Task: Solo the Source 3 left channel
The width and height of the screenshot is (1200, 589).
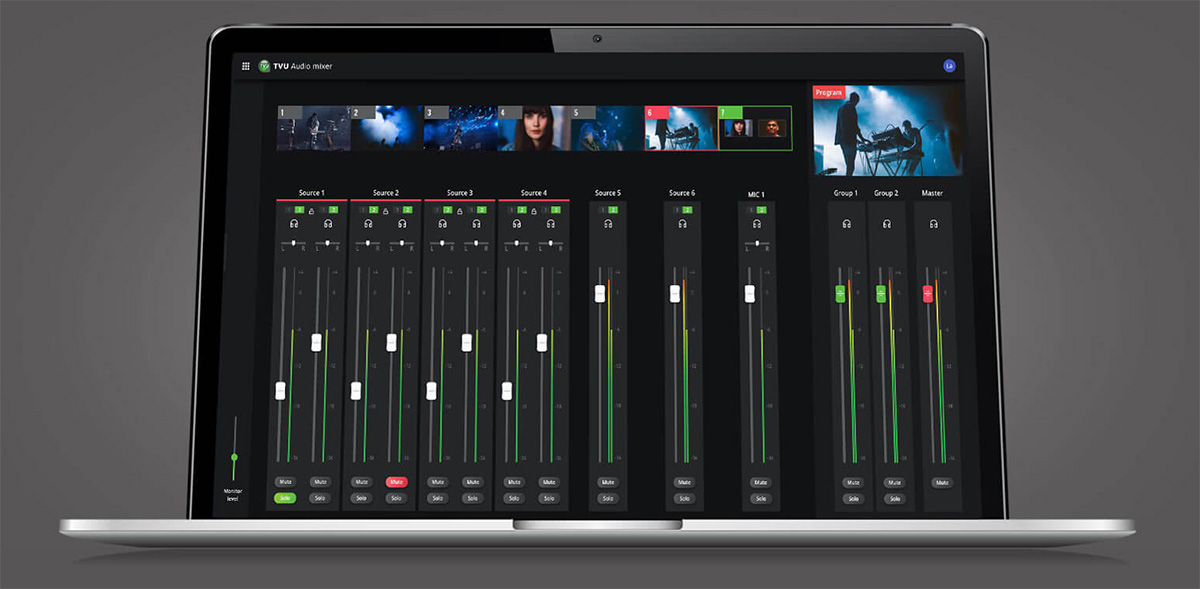Action: [437, 498]
